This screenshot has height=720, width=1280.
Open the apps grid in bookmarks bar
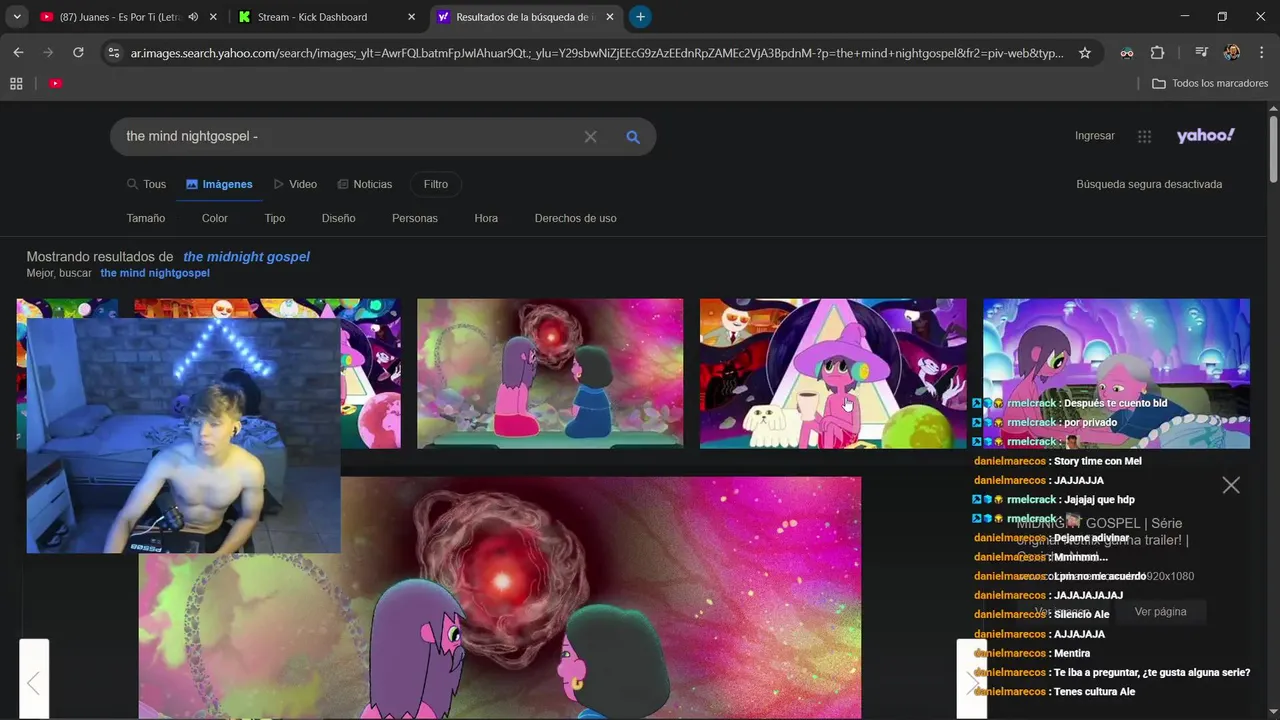click(x=16, y=84)
